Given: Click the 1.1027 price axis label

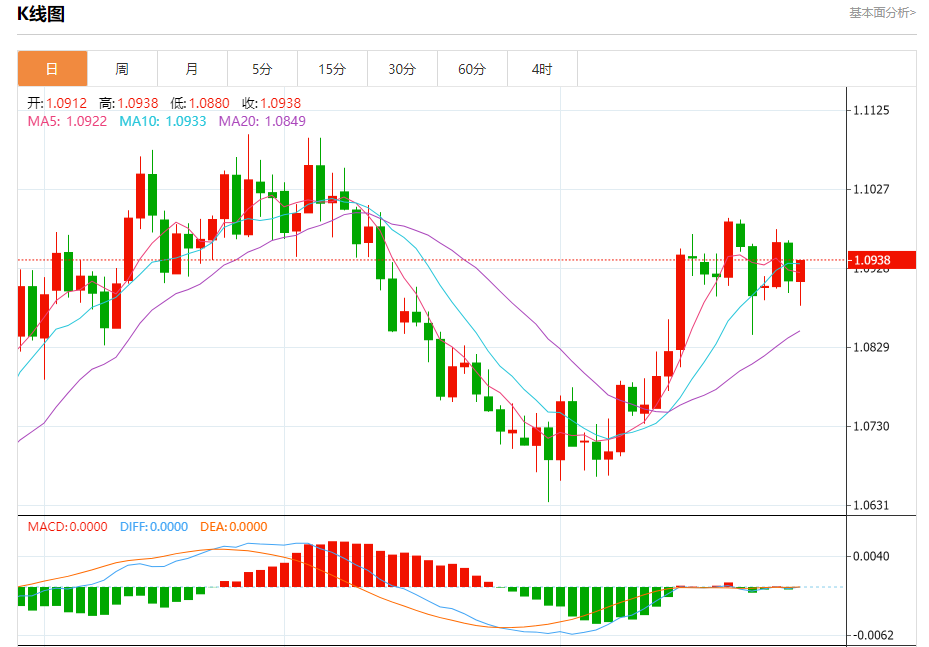Looking at the screenshot, I should [871, 189].
